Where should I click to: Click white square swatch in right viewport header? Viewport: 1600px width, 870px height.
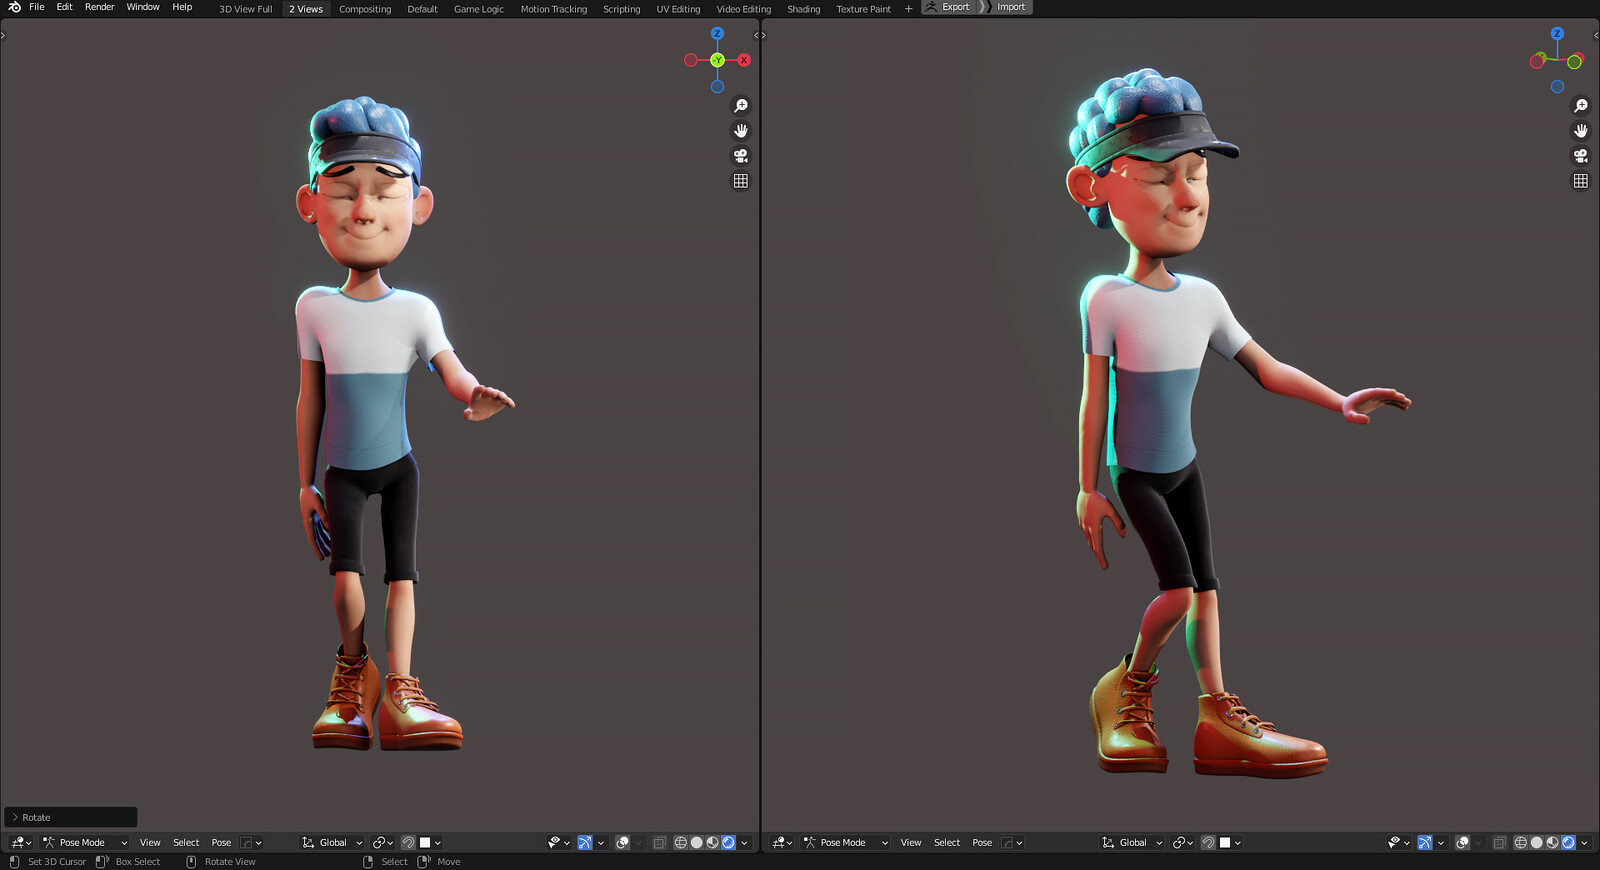point(1225,843)
